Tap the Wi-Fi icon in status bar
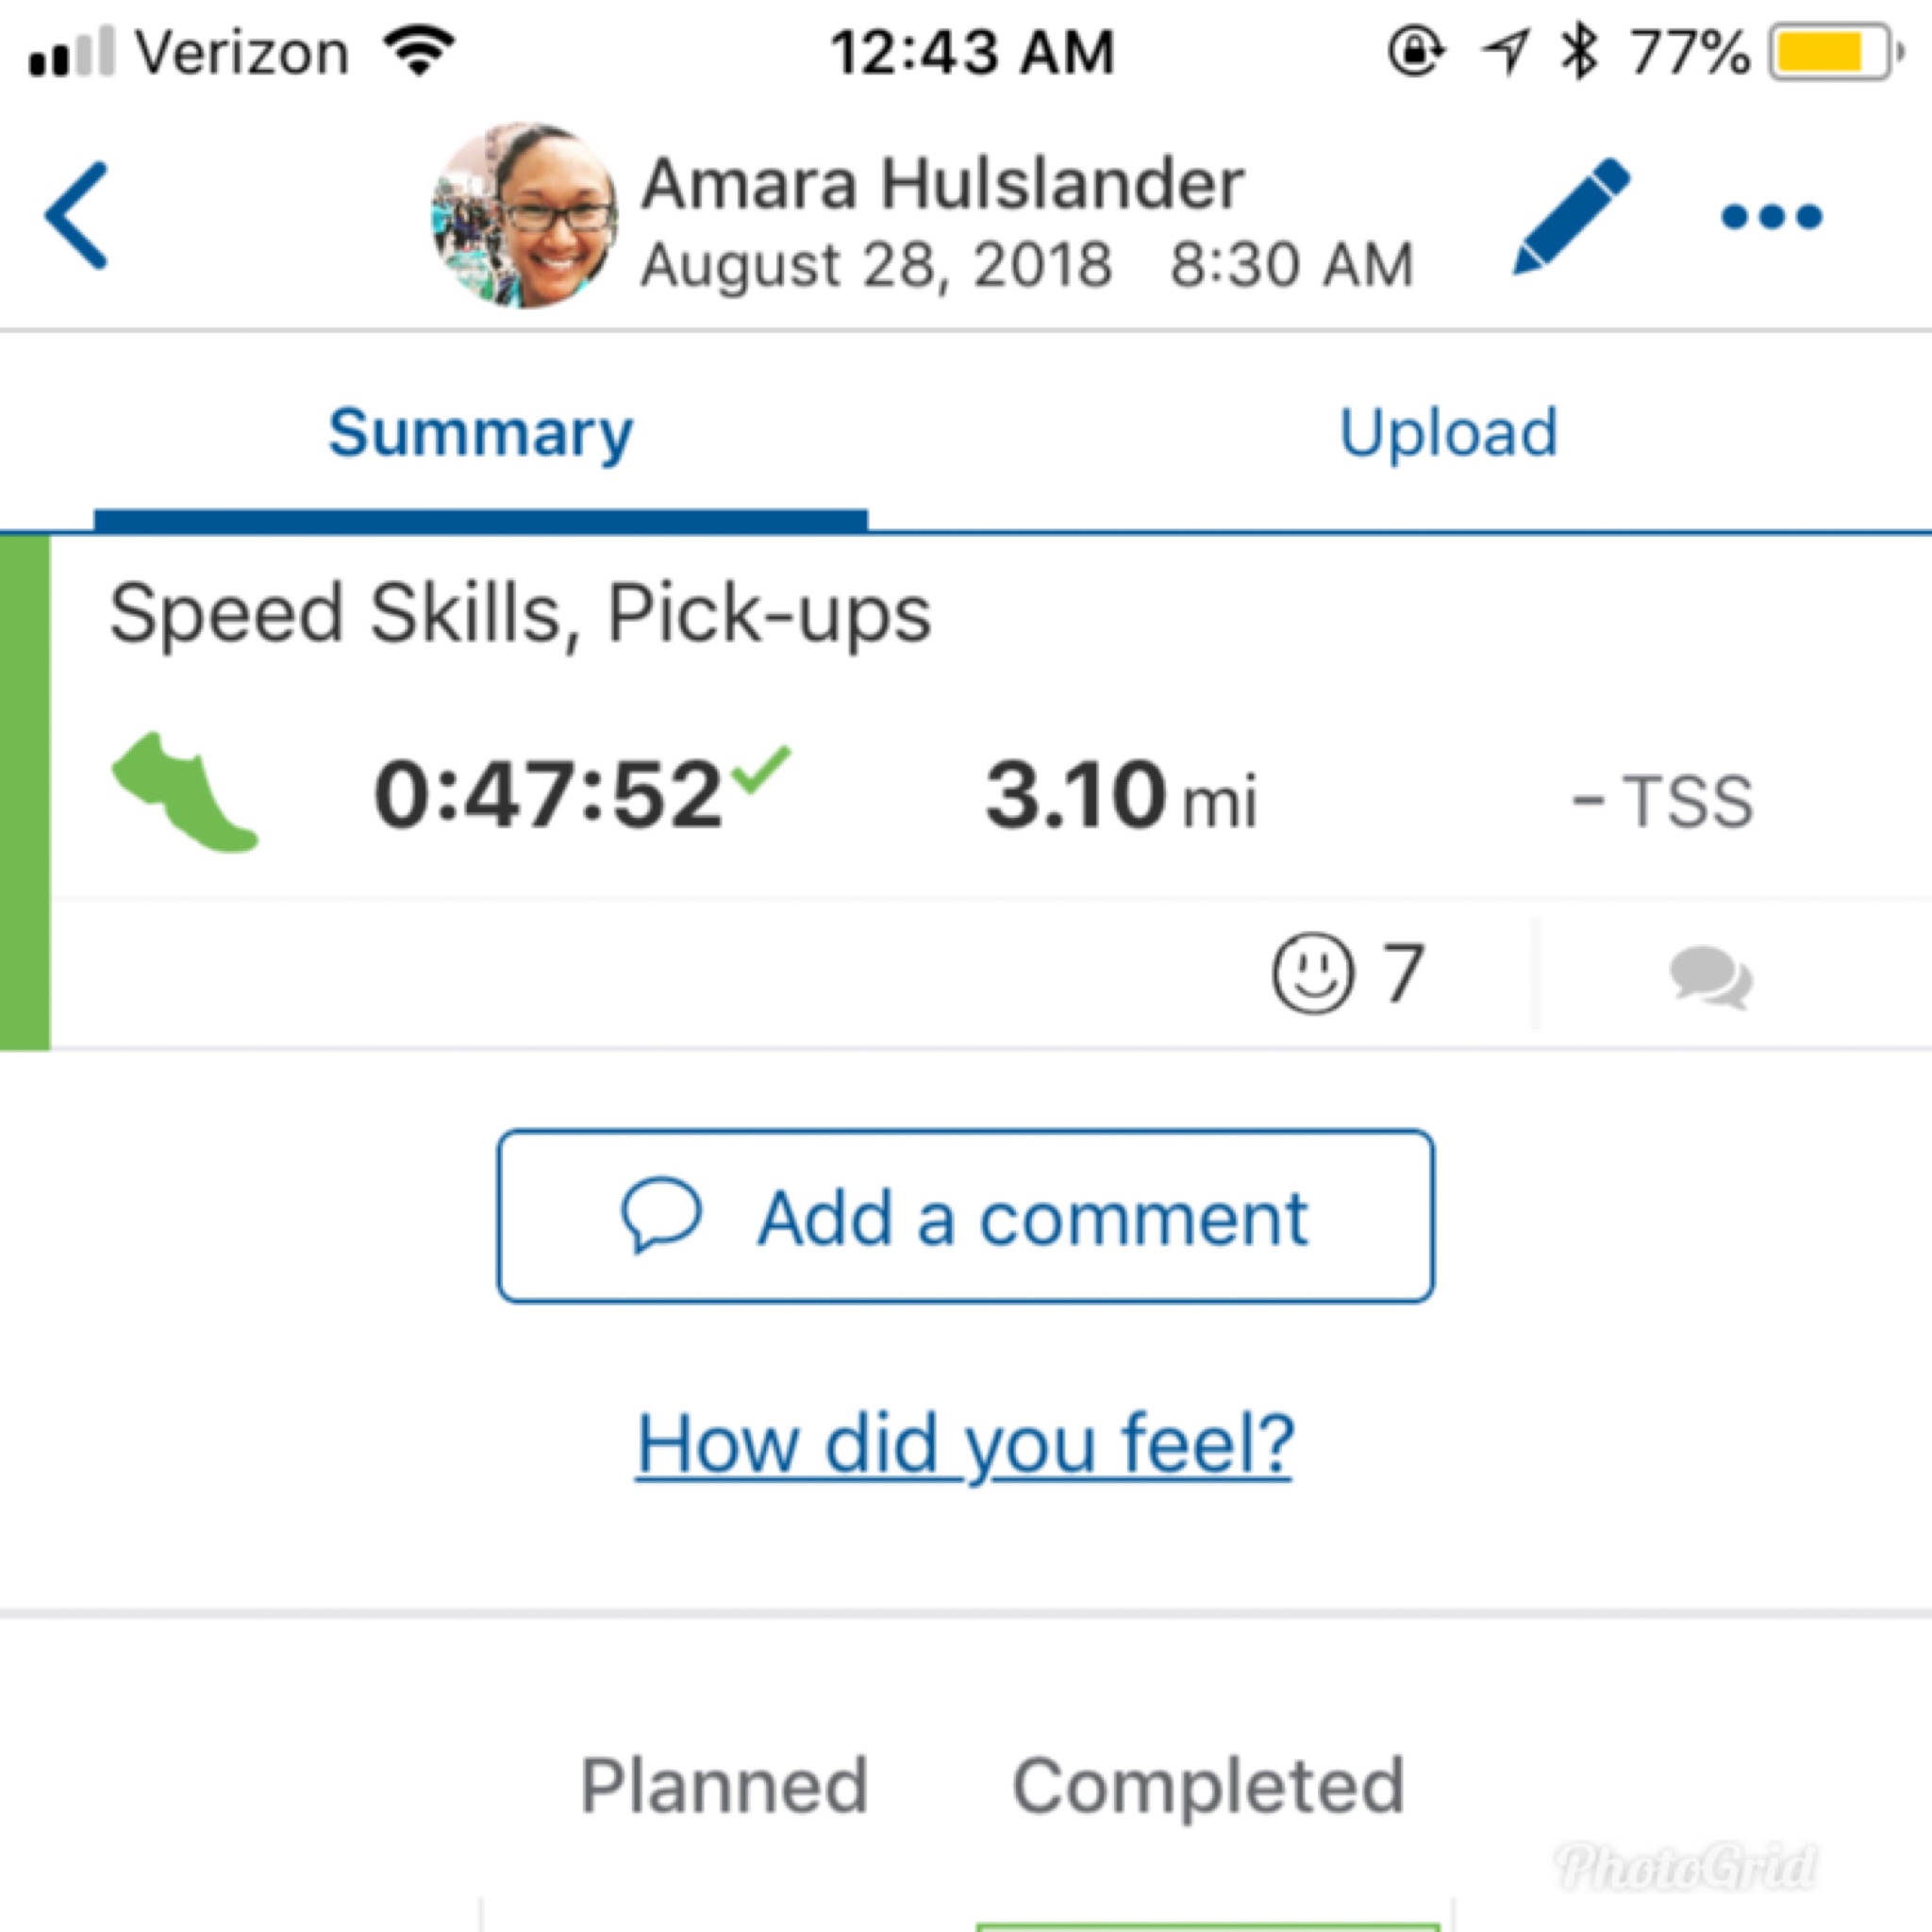The width and height of the screenshot is (1932, 1932). (x=421, y=50)
